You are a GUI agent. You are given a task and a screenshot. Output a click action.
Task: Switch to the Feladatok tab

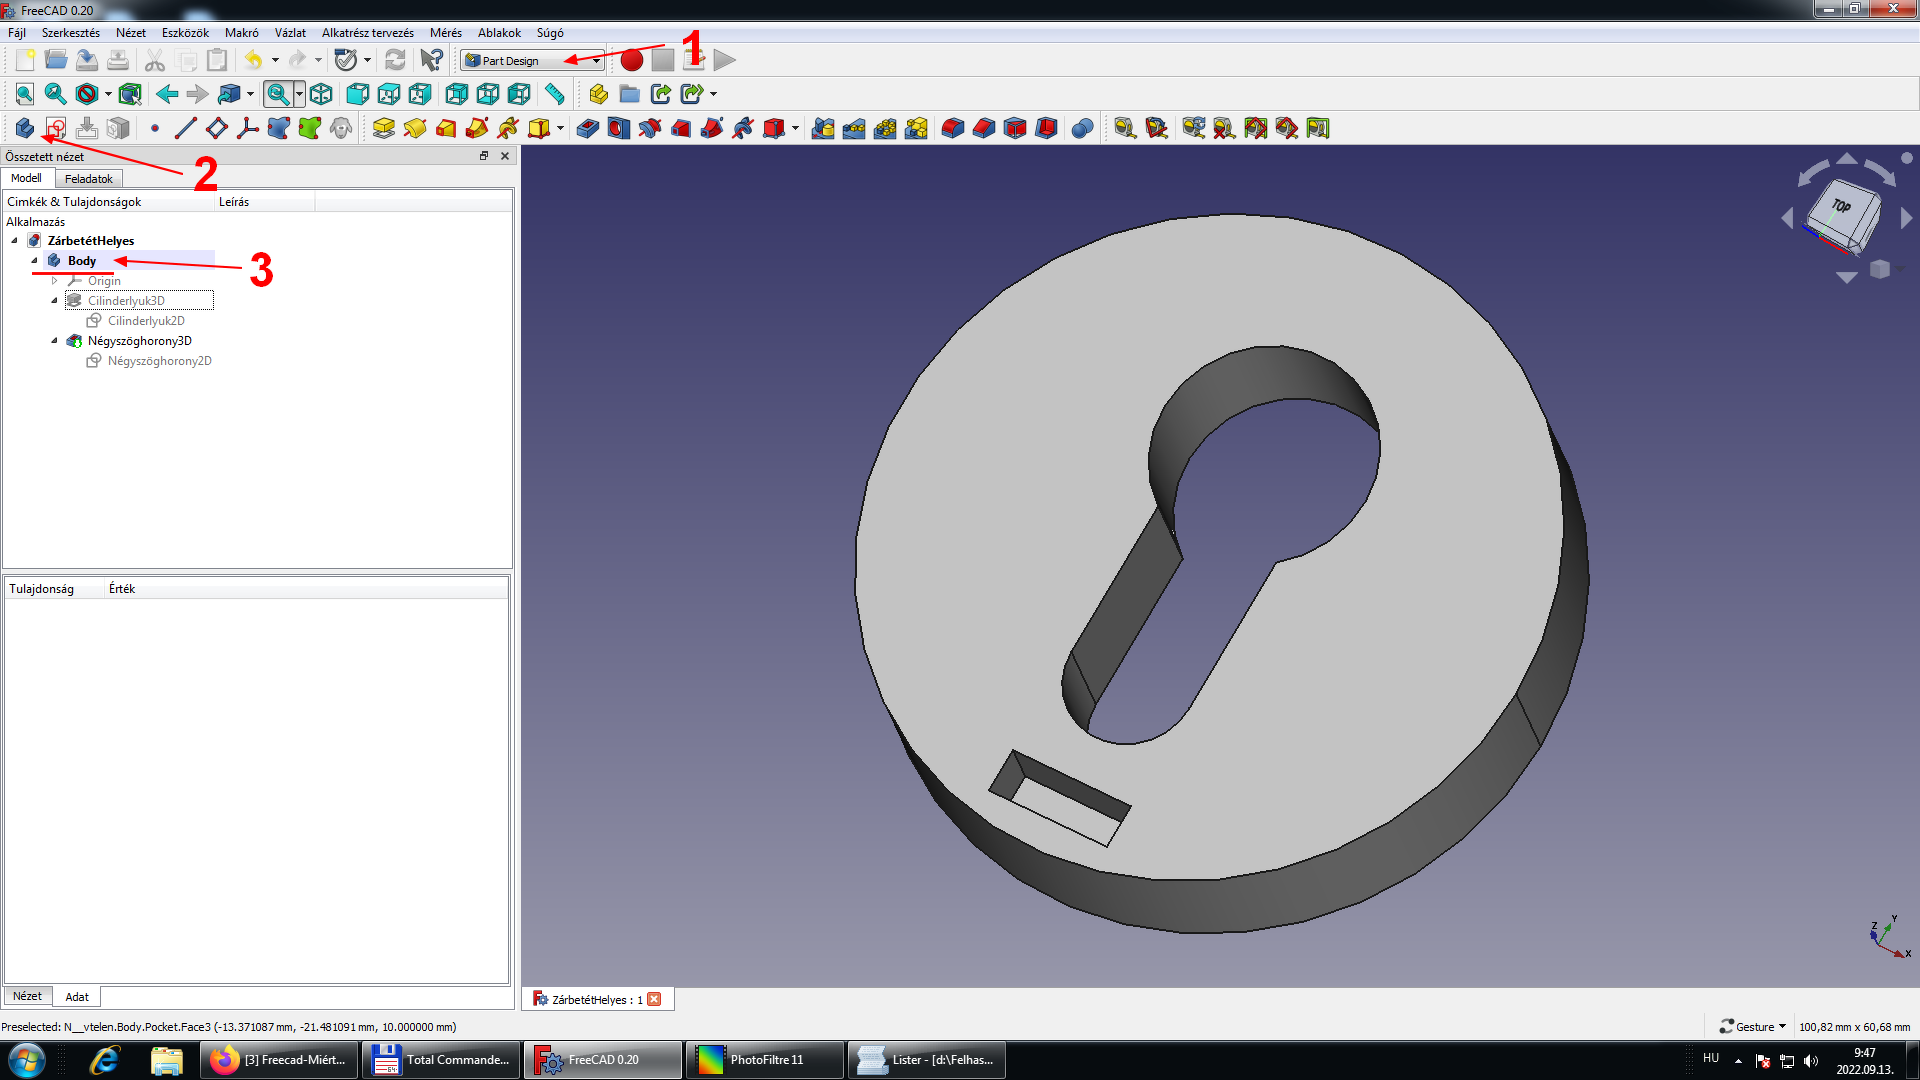point(89,179)
